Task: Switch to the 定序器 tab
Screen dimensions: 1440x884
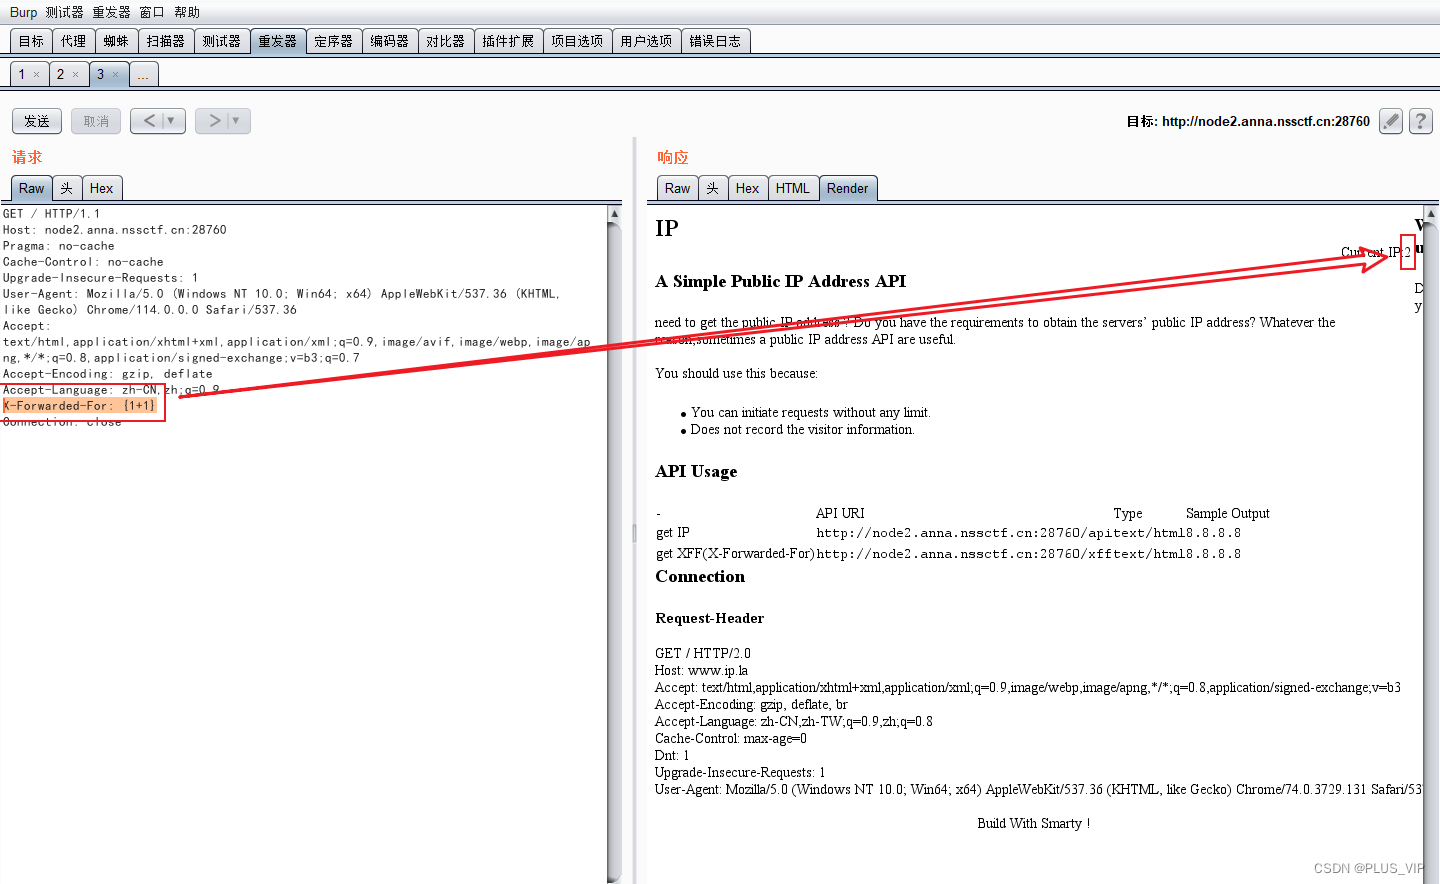Action: [x=333, y=41]
